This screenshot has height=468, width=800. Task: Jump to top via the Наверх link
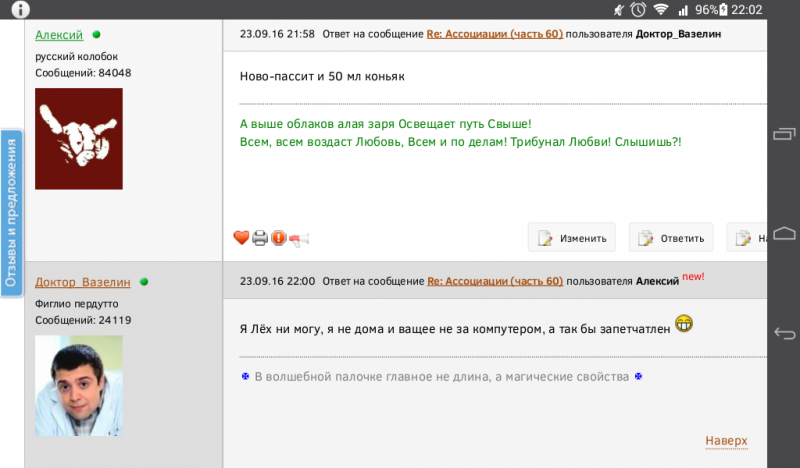pos(727,440)
